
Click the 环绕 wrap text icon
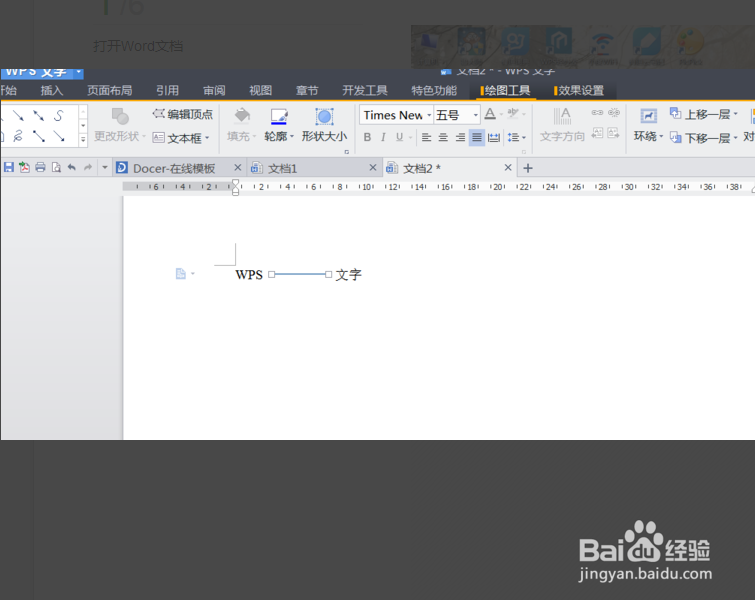(648, 116)
